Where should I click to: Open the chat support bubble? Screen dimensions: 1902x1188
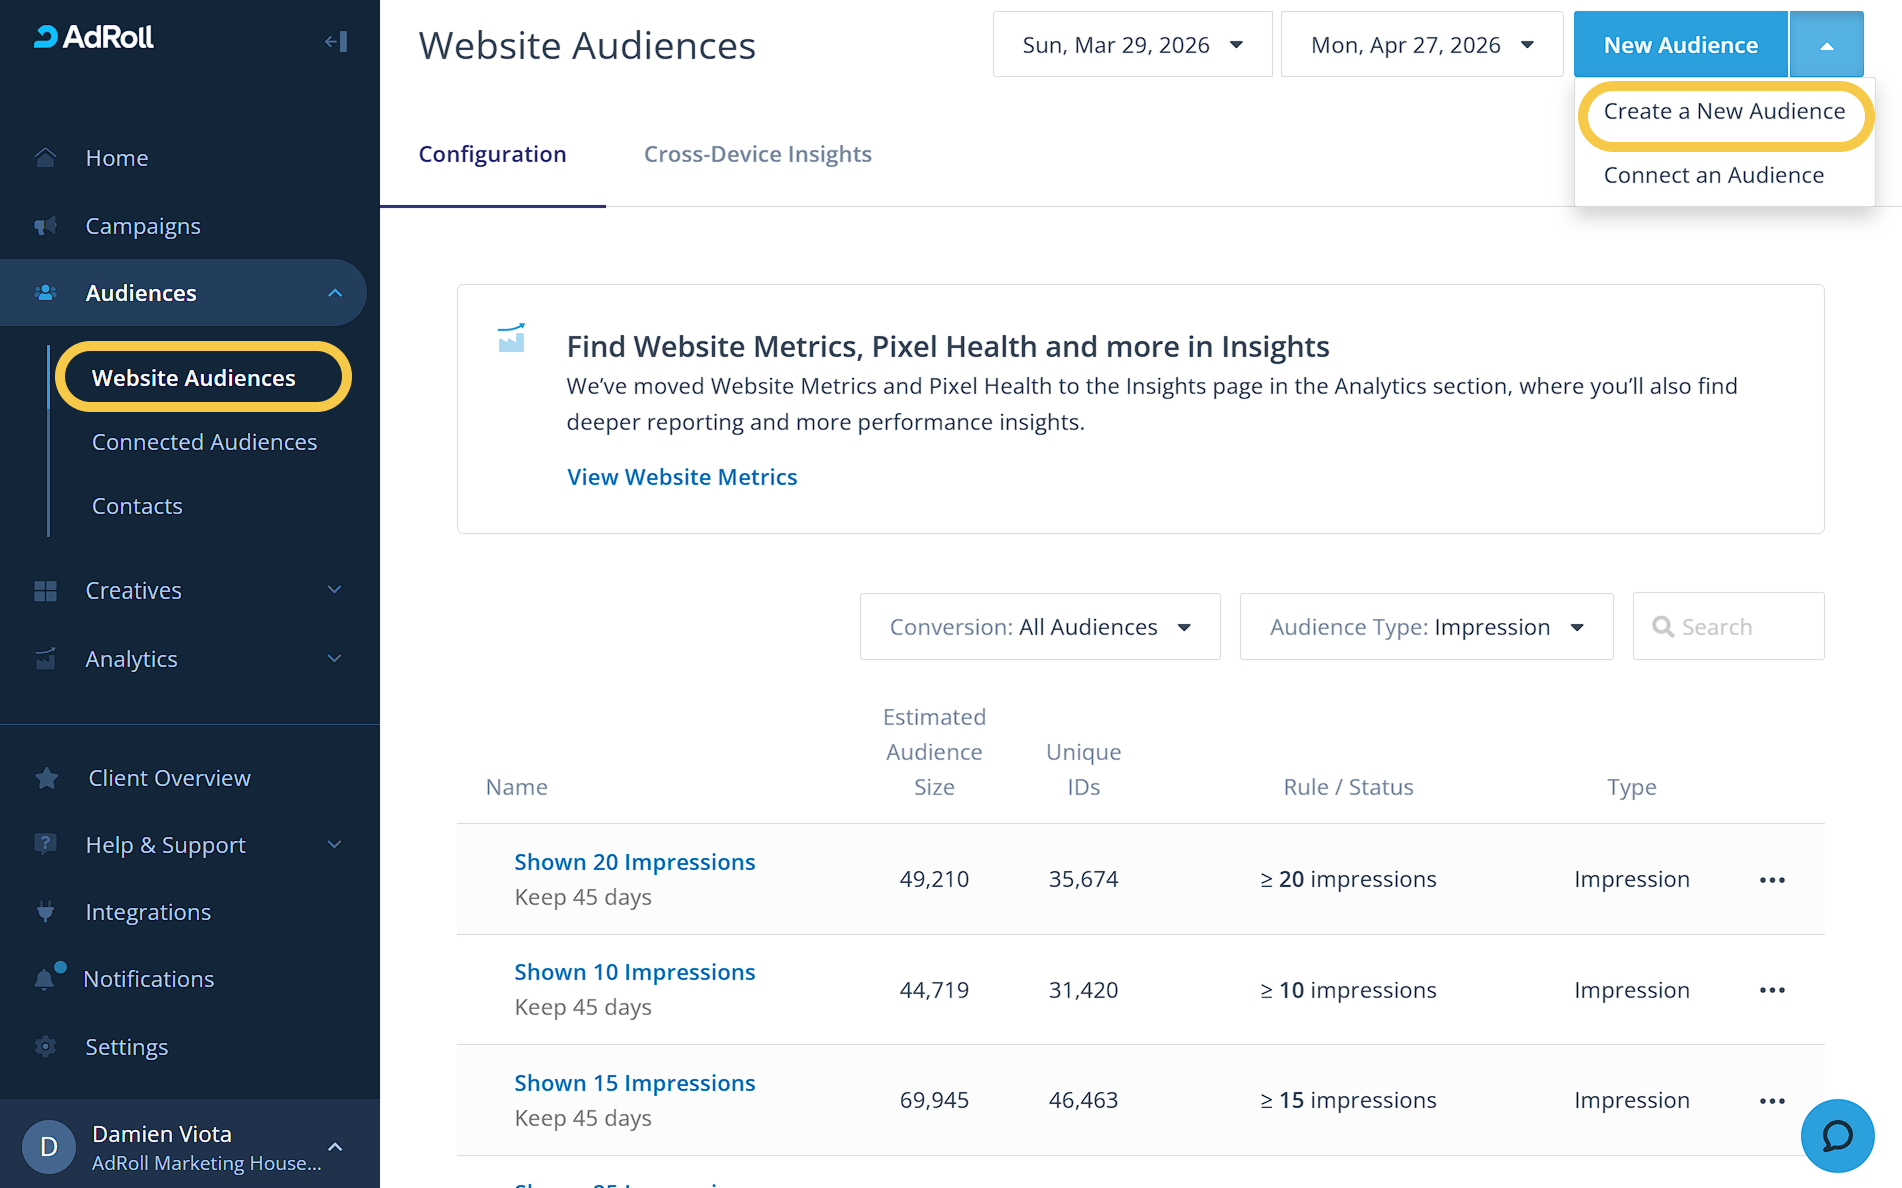(x=1836, y=1135)
